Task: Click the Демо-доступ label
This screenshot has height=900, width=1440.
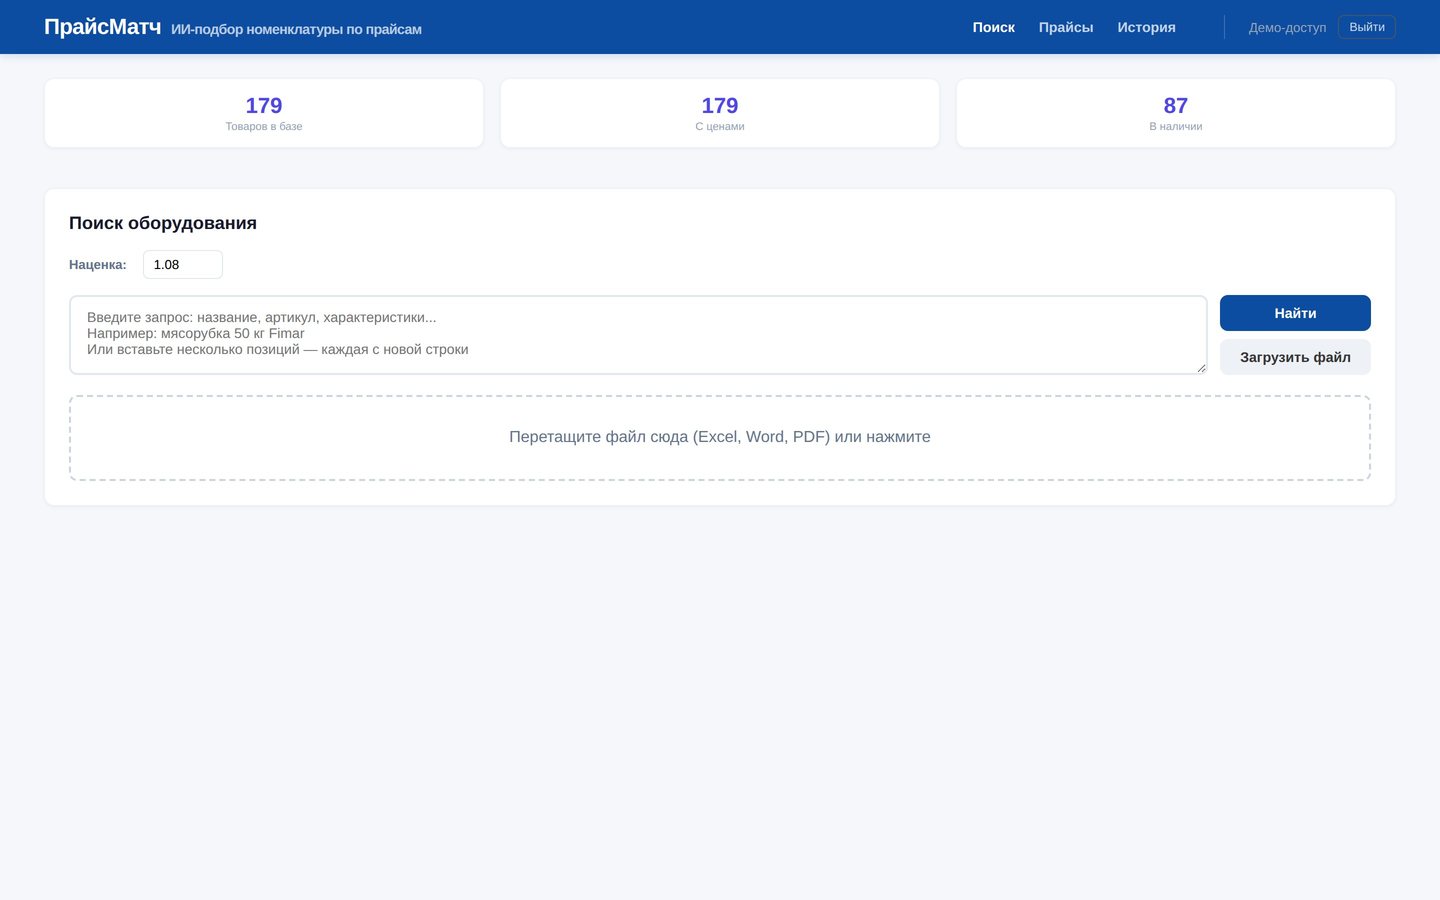Action: [x=1287, y=28]
